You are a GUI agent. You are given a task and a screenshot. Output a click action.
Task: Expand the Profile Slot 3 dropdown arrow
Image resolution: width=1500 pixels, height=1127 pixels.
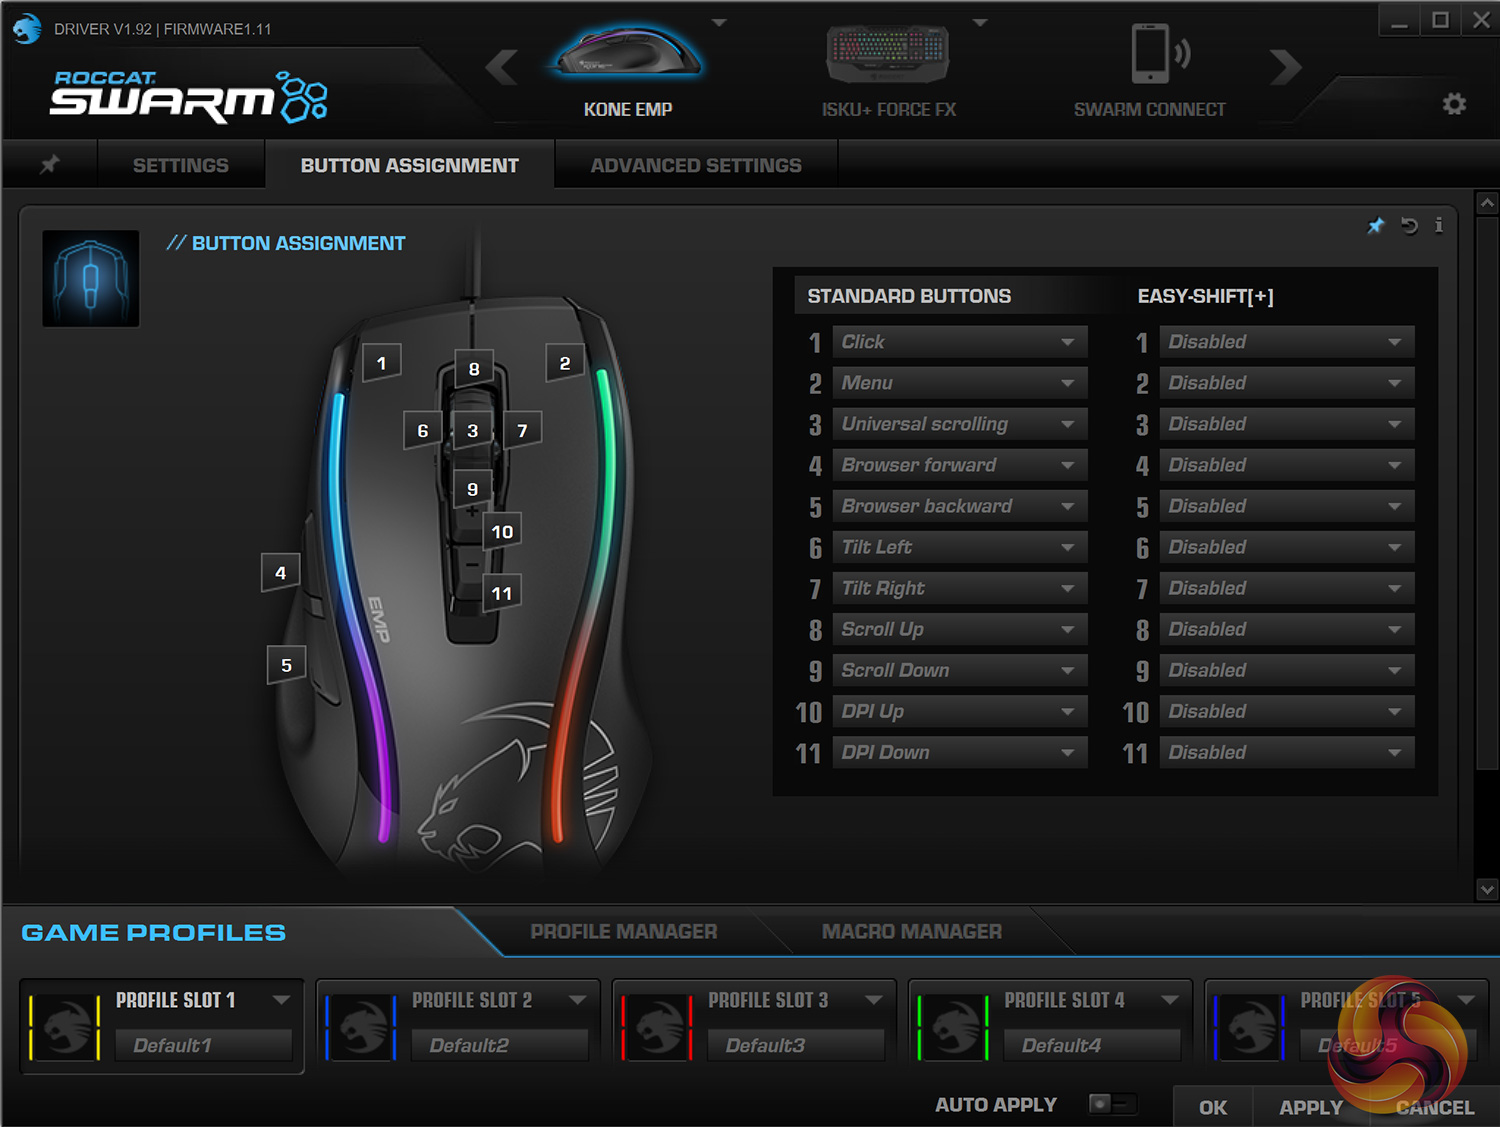click(x=873, y=1000)
